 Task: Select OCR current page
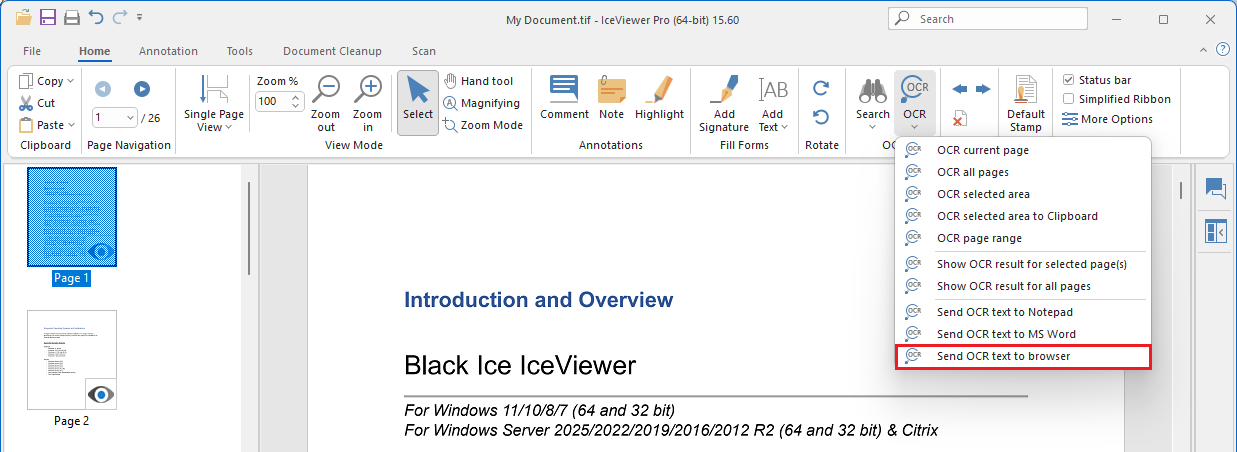point(1023,150)
